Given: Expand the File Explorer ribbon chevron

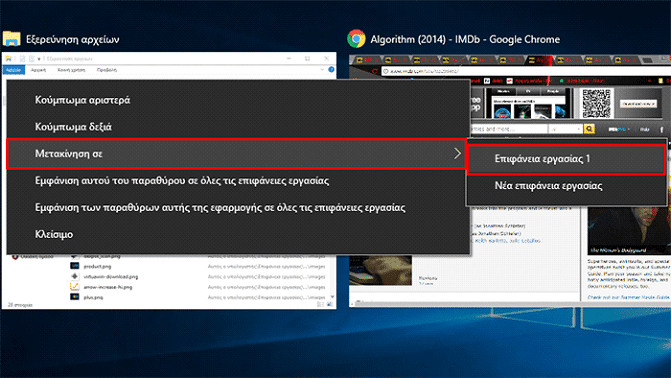Looking at the screenshot, I should pyautogui.click(x=322, y=69).
